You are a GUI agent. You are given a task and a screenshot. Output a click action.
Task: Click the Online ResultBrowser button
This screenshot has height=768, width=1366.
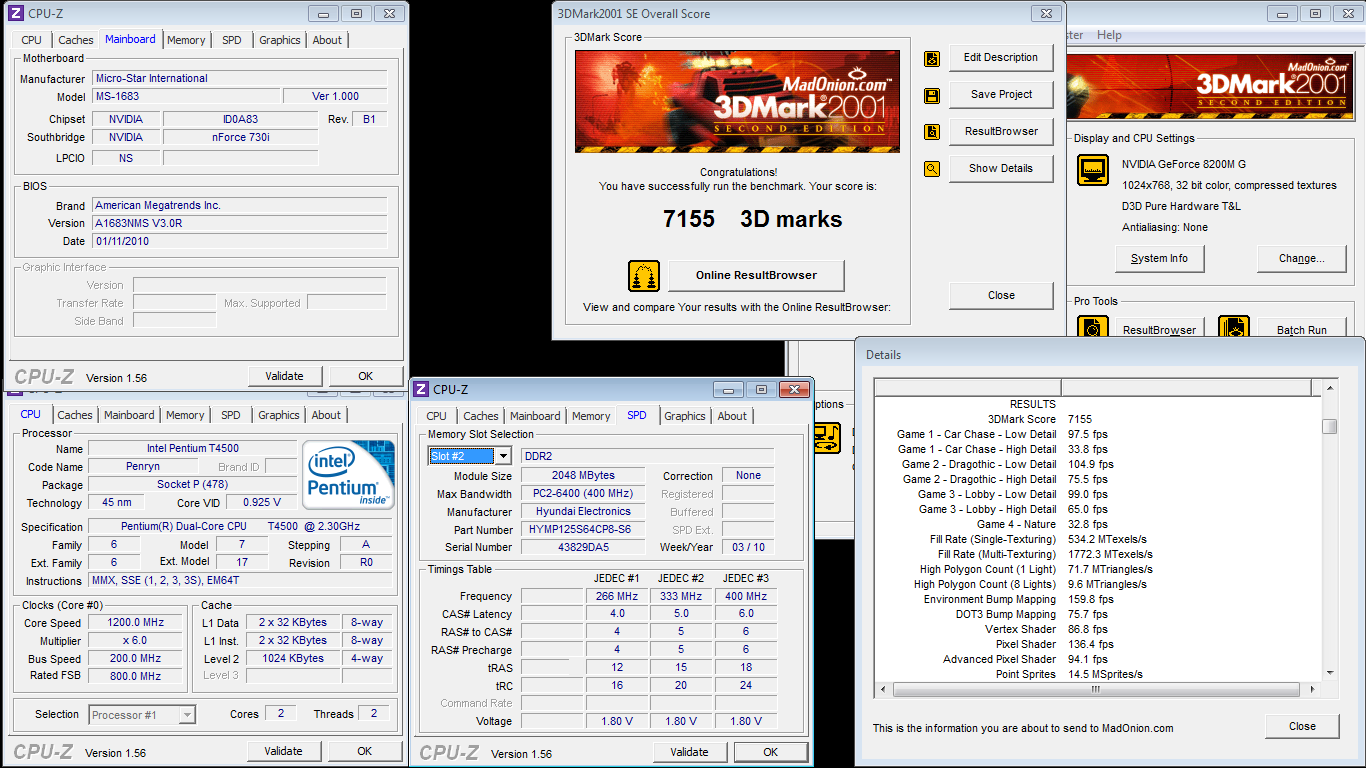tap(756, 275)
